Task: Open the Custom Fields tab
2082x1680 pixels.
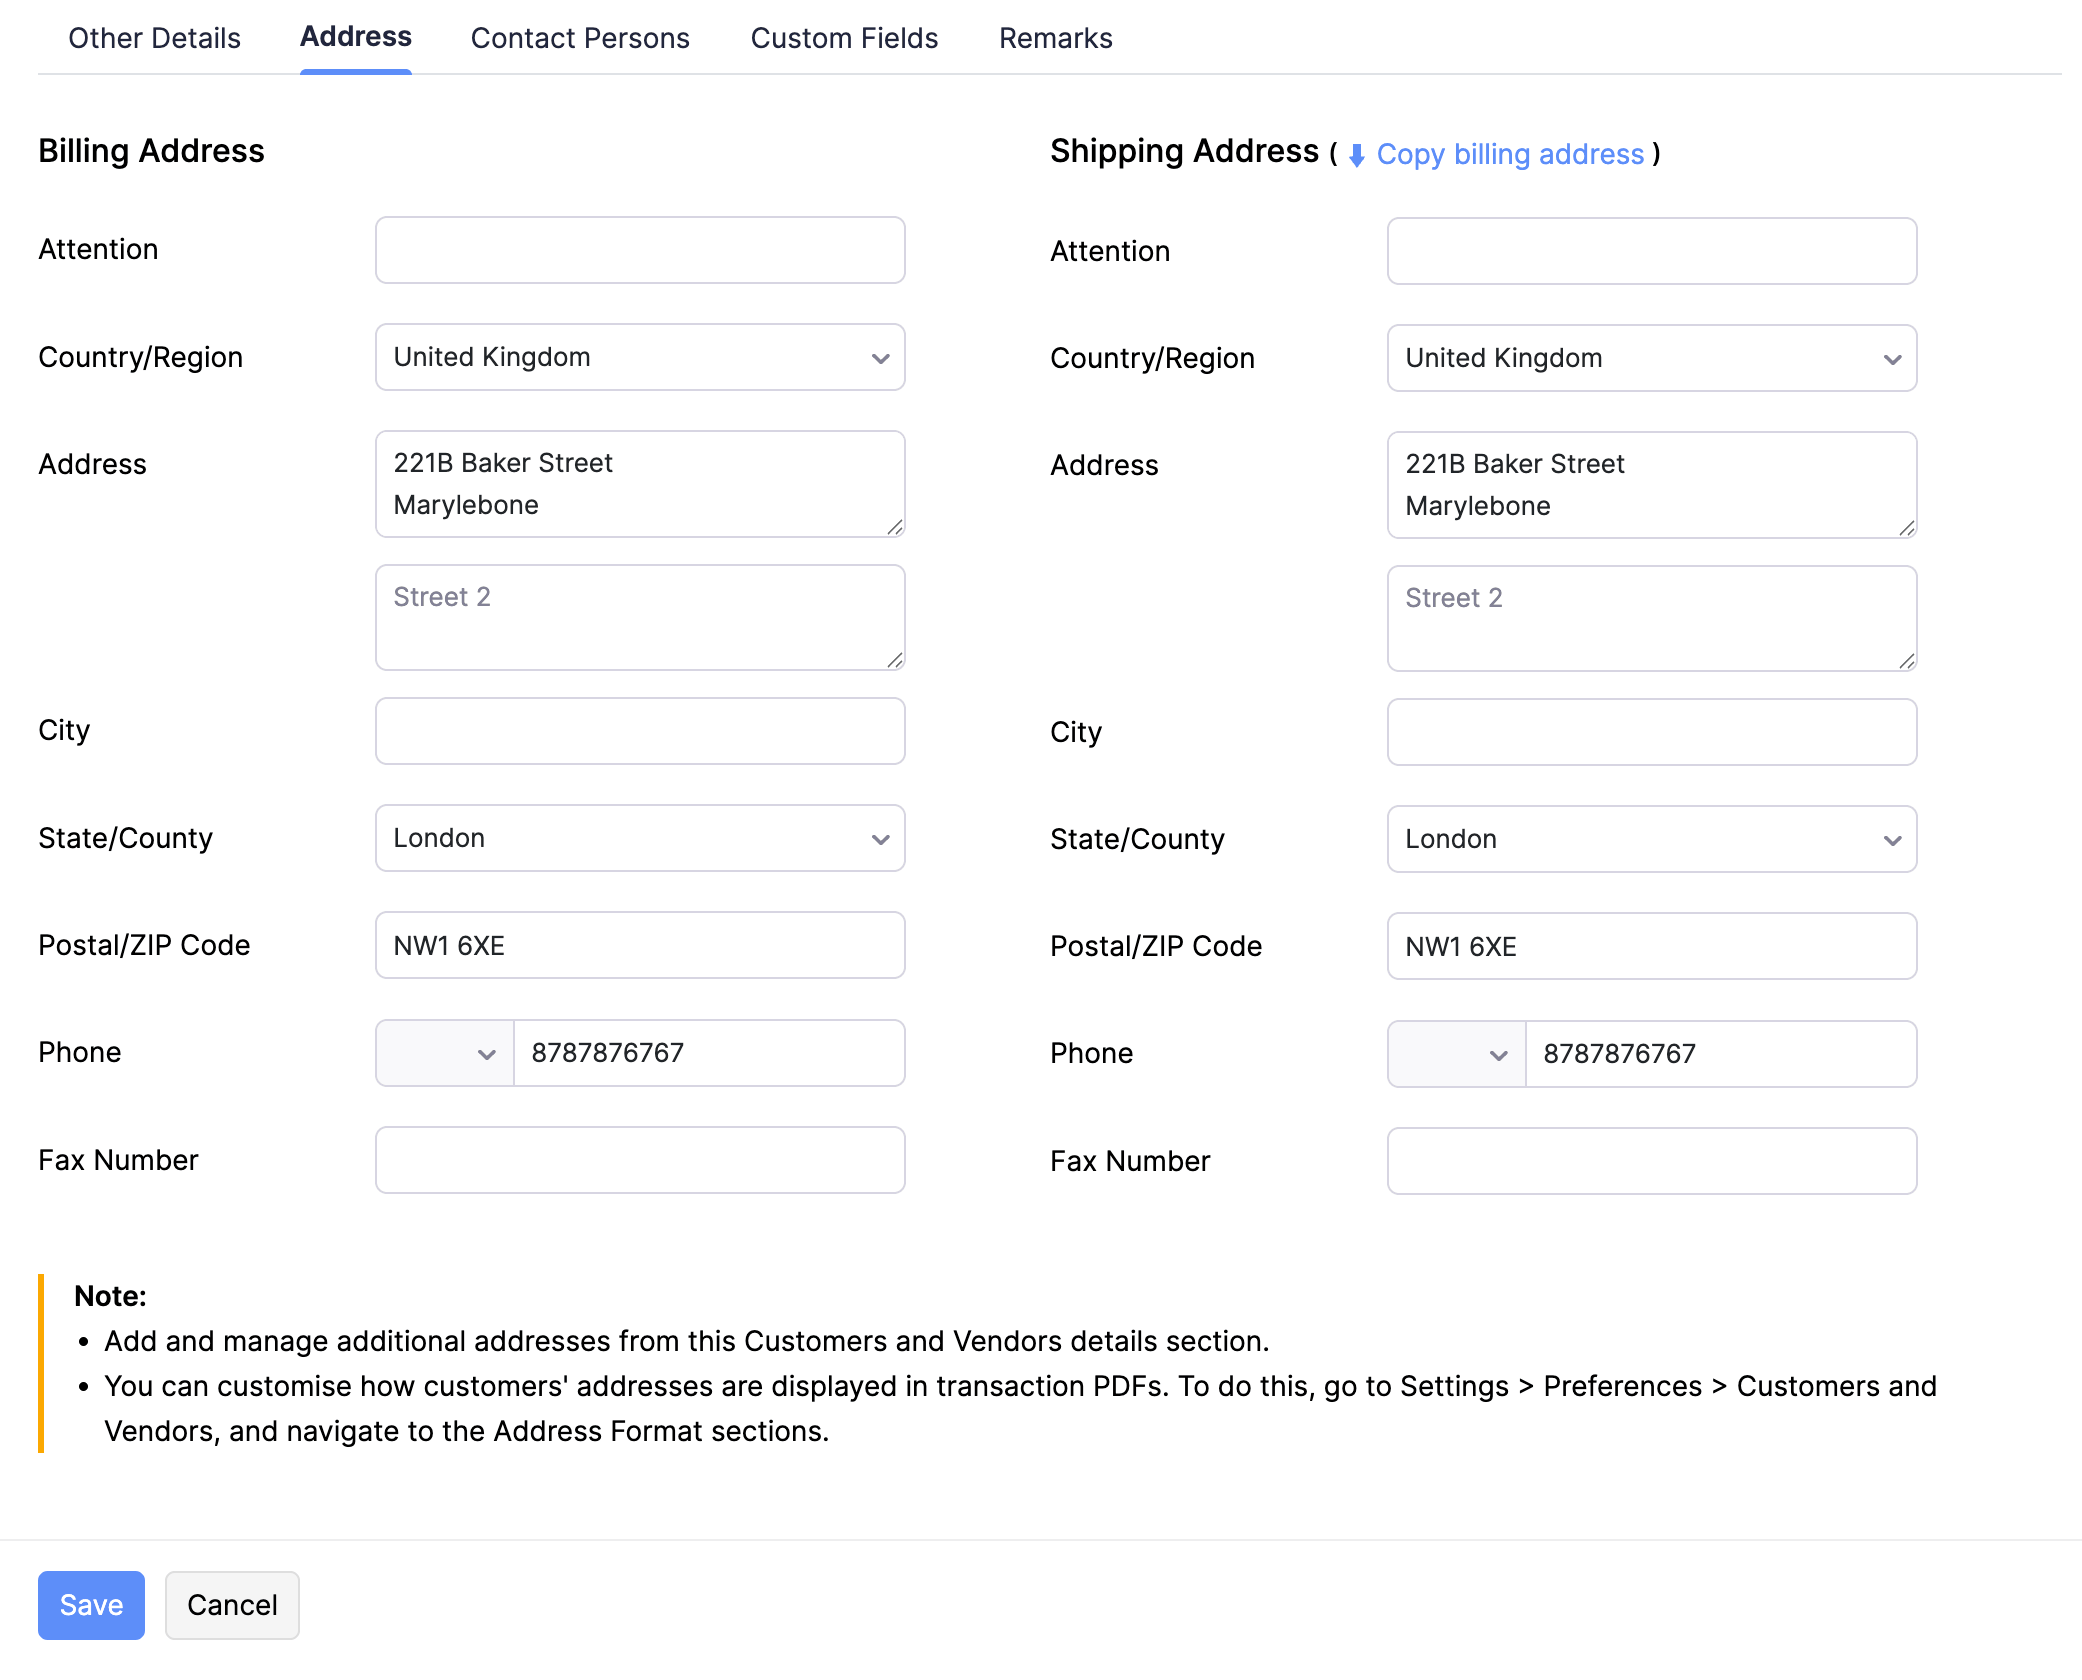Action: coord(844,38)
